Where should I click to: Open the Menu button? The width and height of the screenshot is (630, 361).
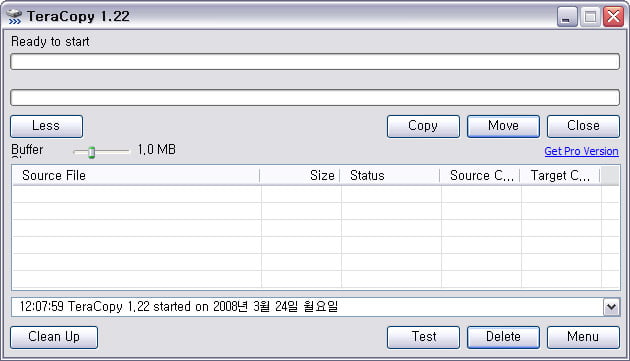pos(583,337)
